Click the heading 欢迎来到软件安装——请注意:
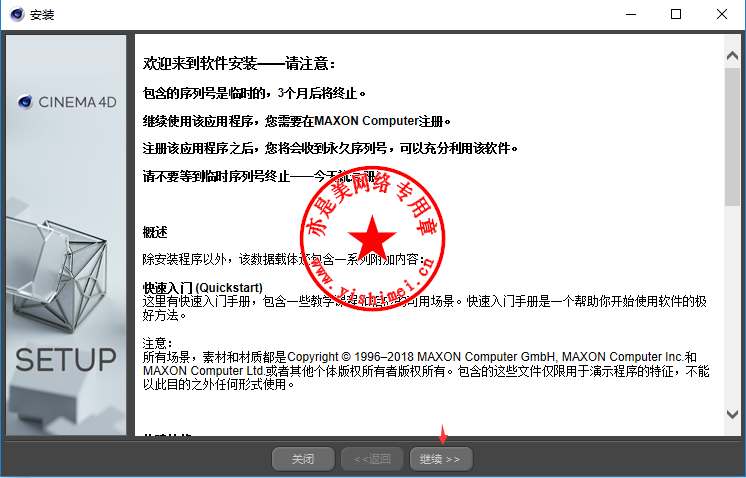746x478 pixels. pos(239,63)
